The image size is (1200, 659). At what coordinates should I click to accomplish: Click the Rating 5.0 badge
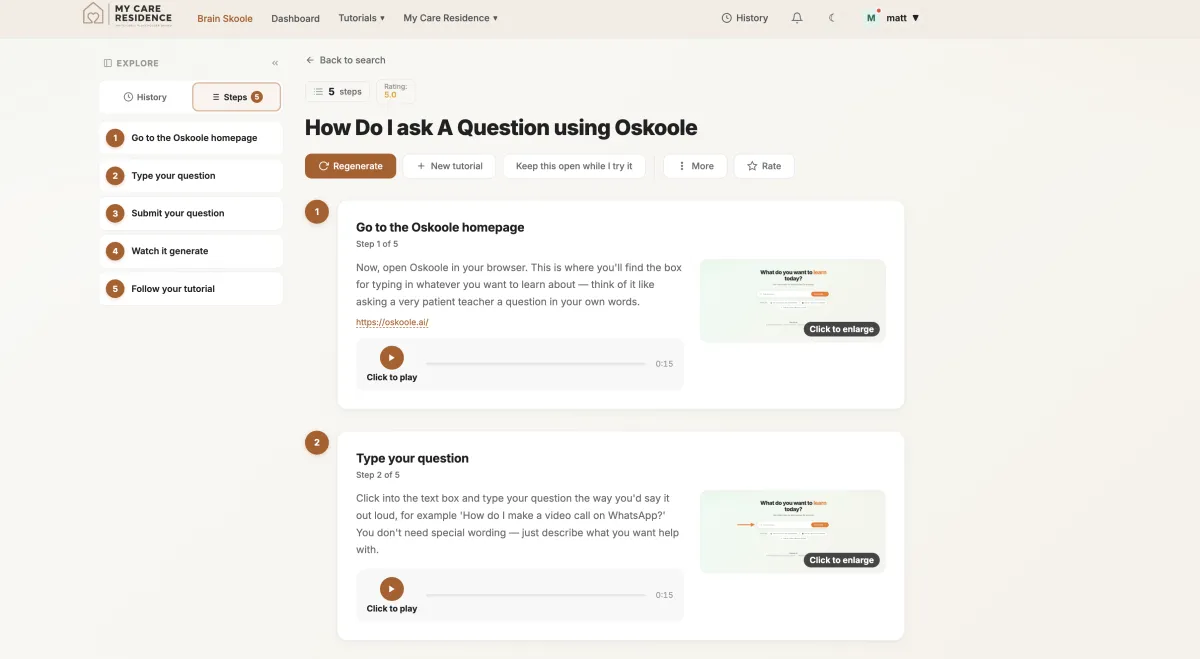click(x=395, y=91)
